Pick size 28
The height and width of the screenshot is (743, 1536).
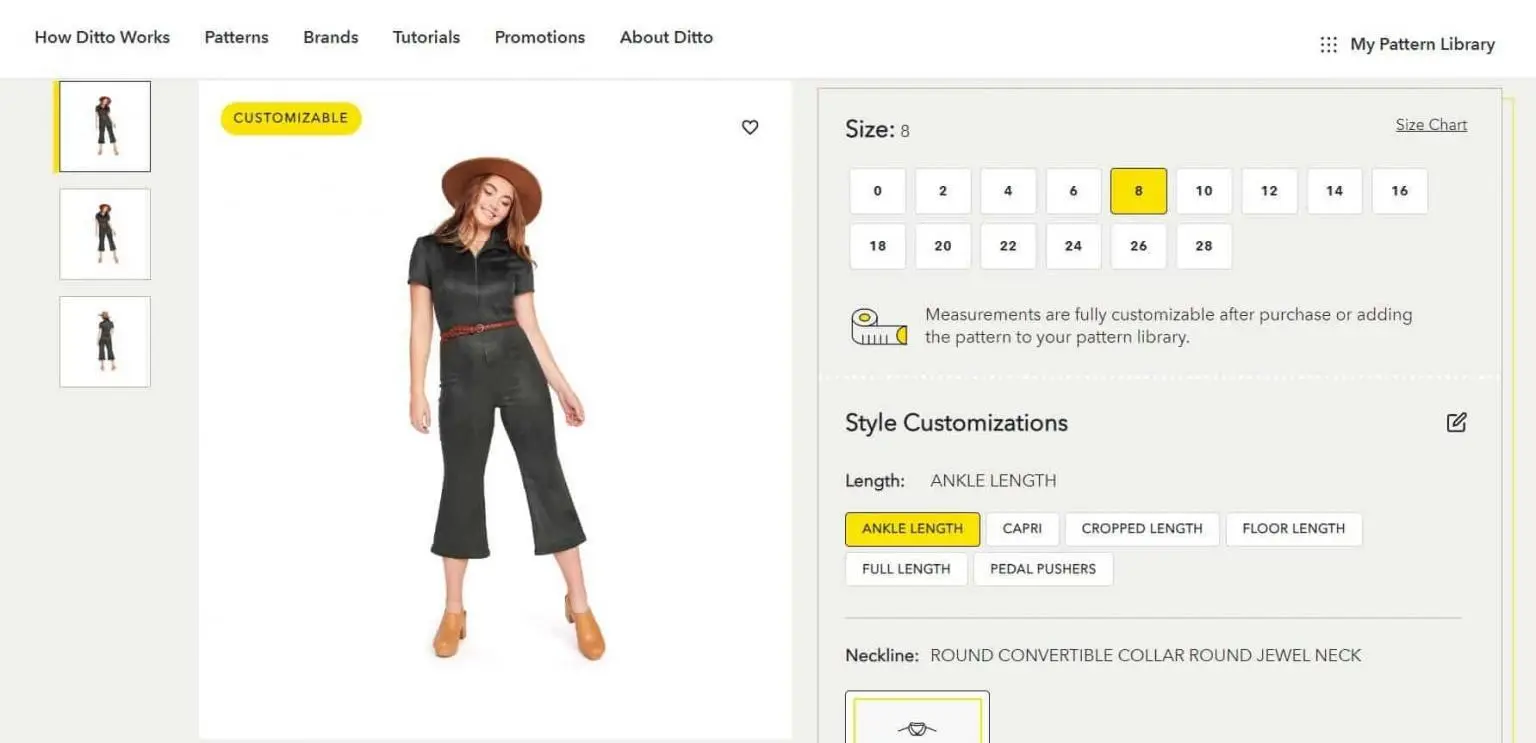pyautogui.click(x=1203, y=246)
